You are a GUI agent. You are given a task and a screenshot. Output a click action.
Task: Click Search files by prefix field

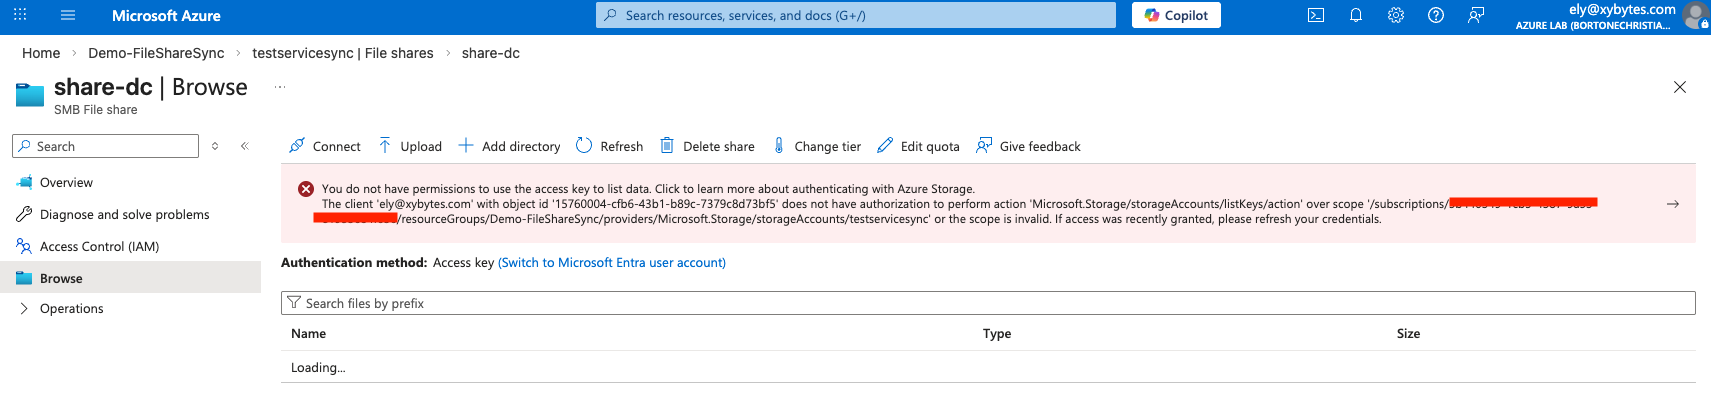(x=988, y=303)
